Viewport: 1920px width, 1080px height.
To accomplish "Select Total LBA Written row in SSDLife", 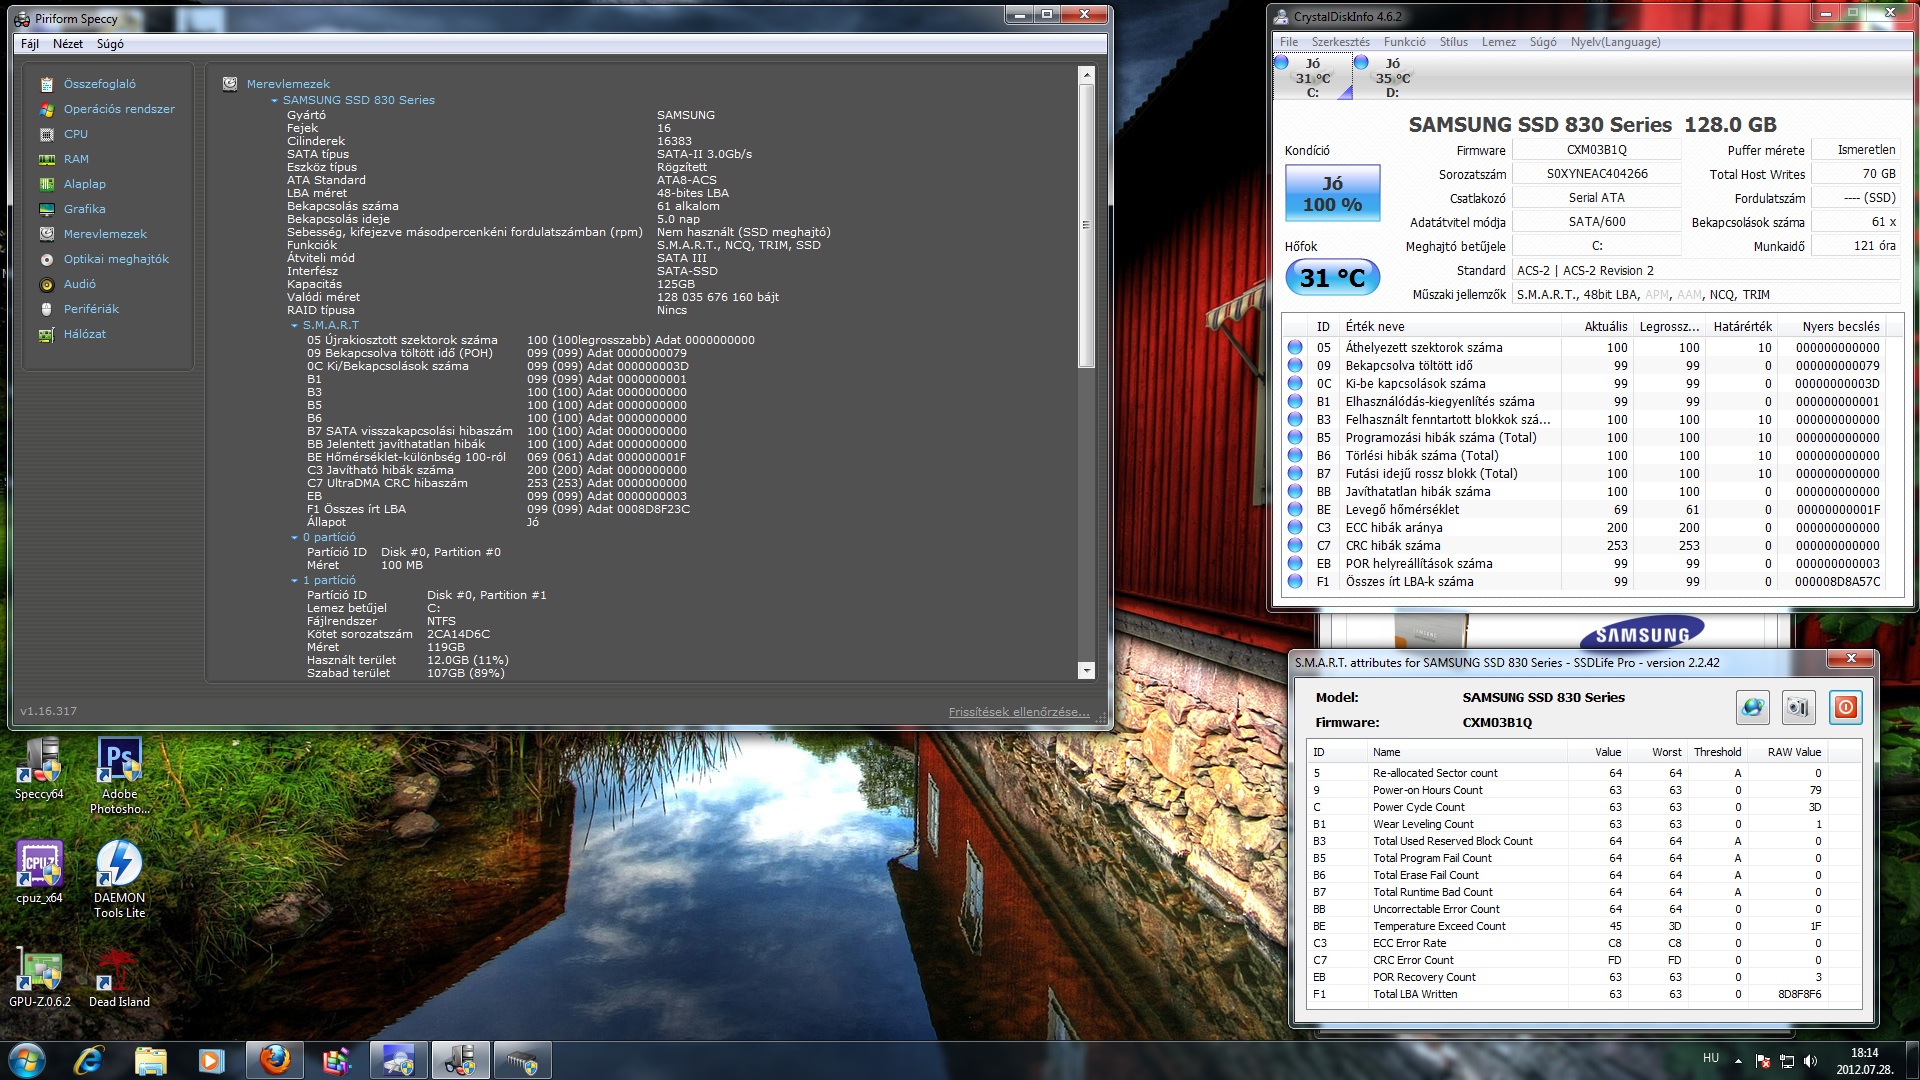I will pos(1585,995).
